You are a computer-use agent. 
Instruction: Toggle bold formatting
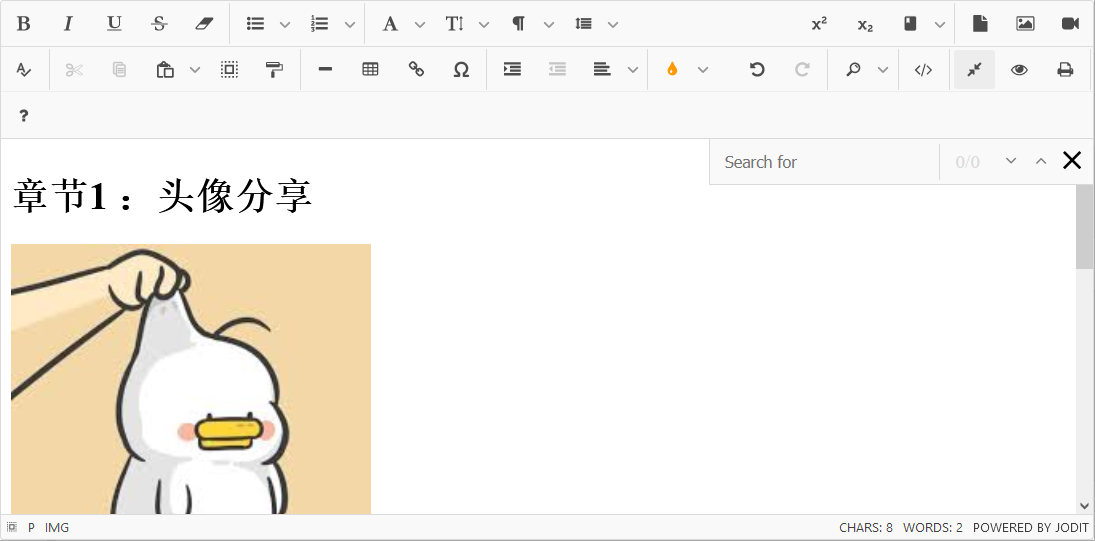pyautogui.click(x=24, y=24)
